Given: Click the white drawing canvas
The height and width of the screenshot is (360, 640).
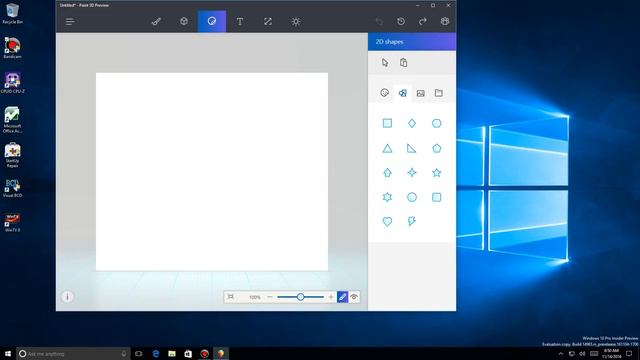Looking at the screenshot, I should point(212,171).
